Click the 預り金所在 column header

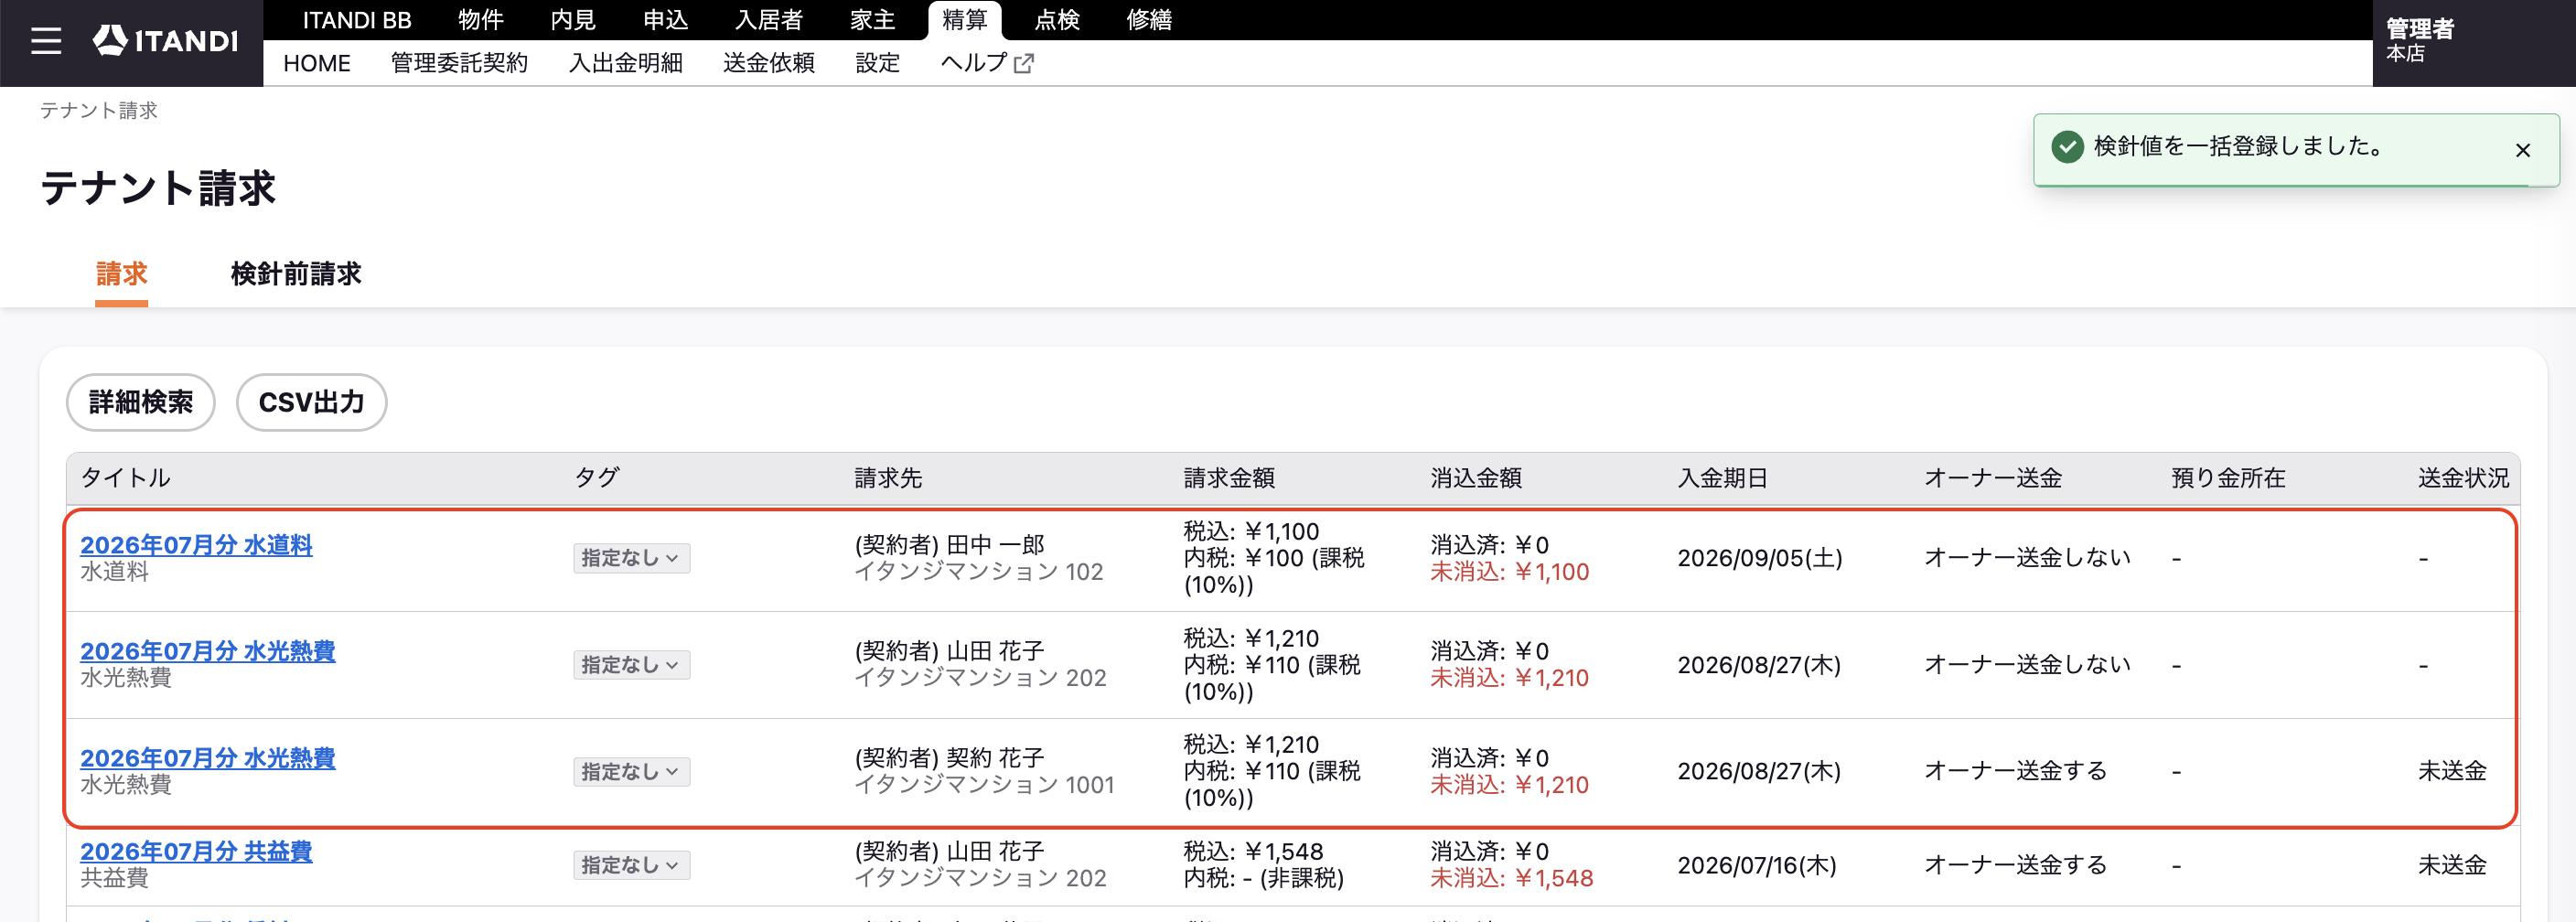2228,478
